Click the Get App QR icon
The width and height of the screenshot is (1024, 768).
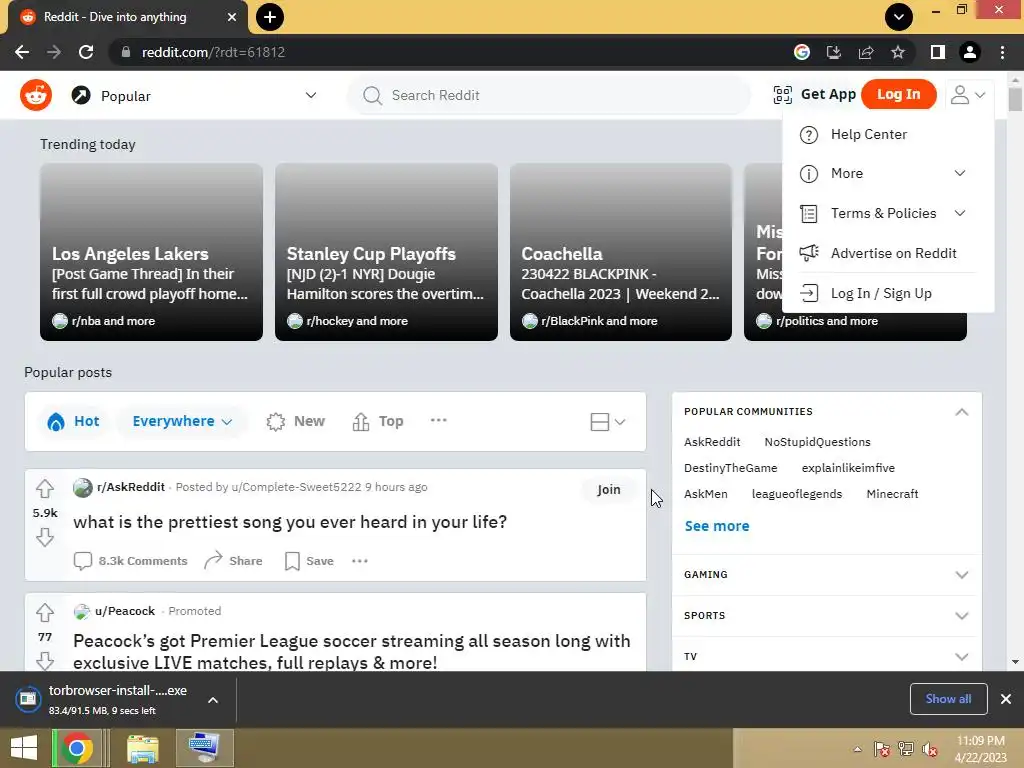tap(782, 95)
